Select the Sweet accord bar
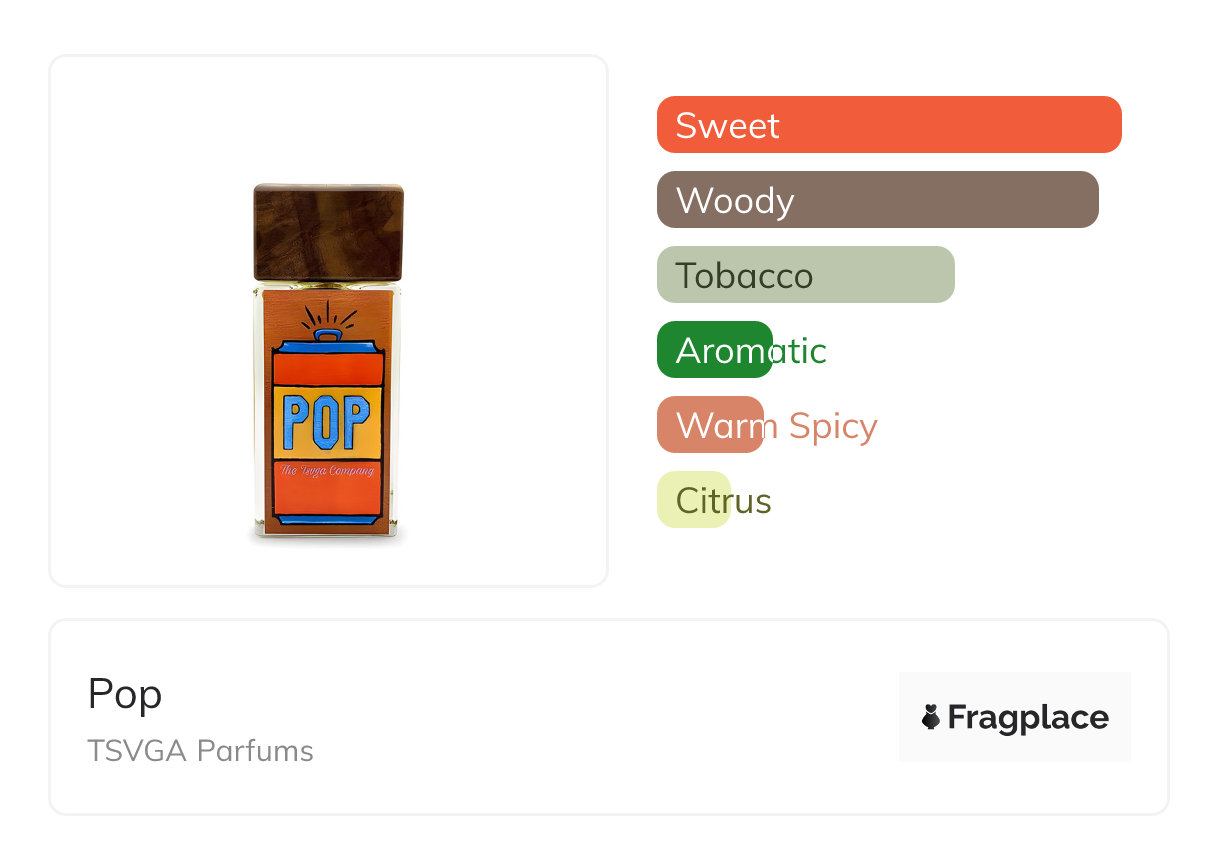This screenshot has width=1218, height=864. 888,125
